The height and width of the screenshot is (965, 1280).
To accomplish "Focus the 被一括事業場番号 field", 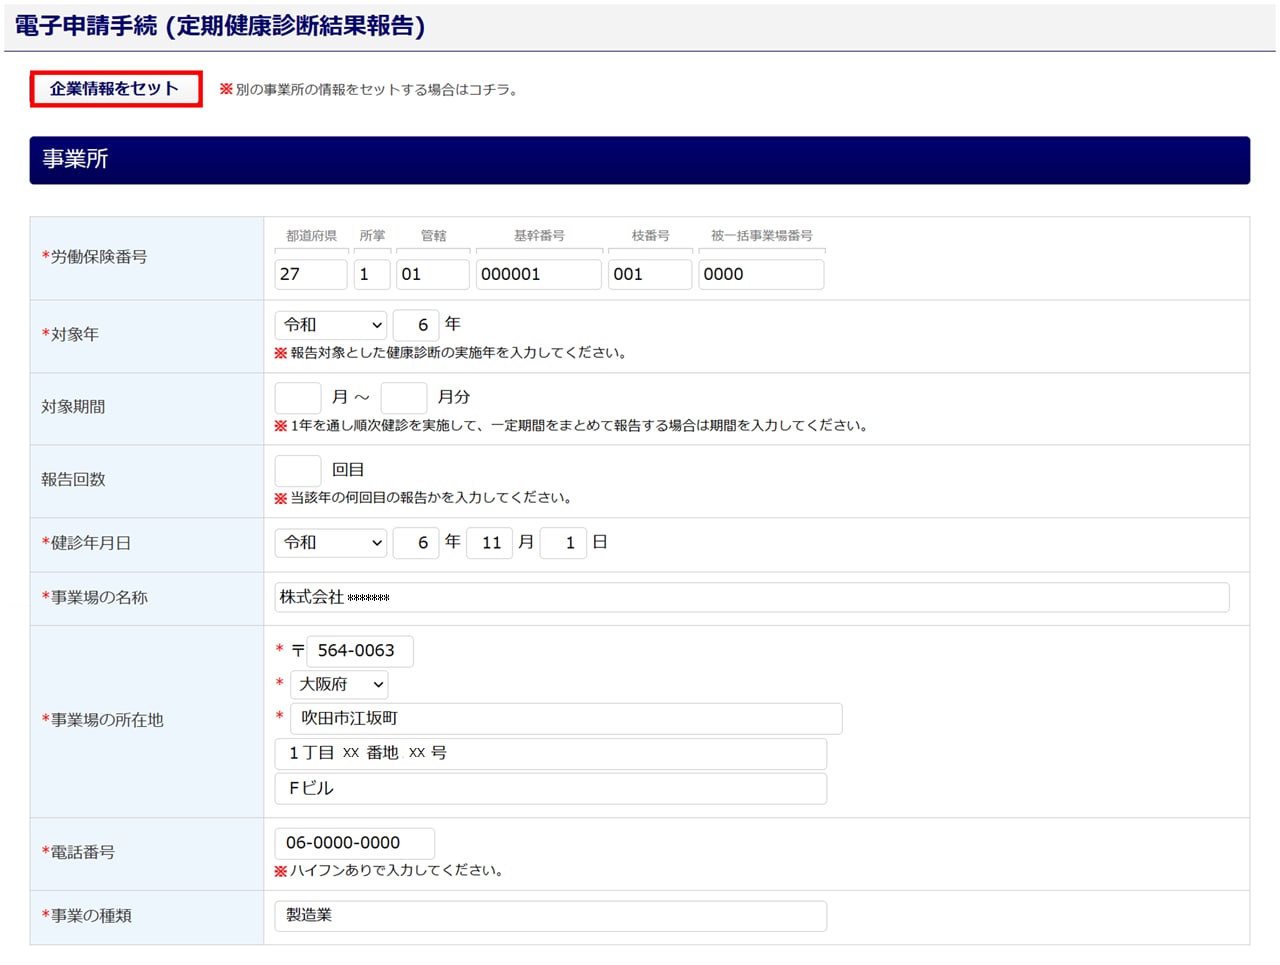I will [760, 275].
